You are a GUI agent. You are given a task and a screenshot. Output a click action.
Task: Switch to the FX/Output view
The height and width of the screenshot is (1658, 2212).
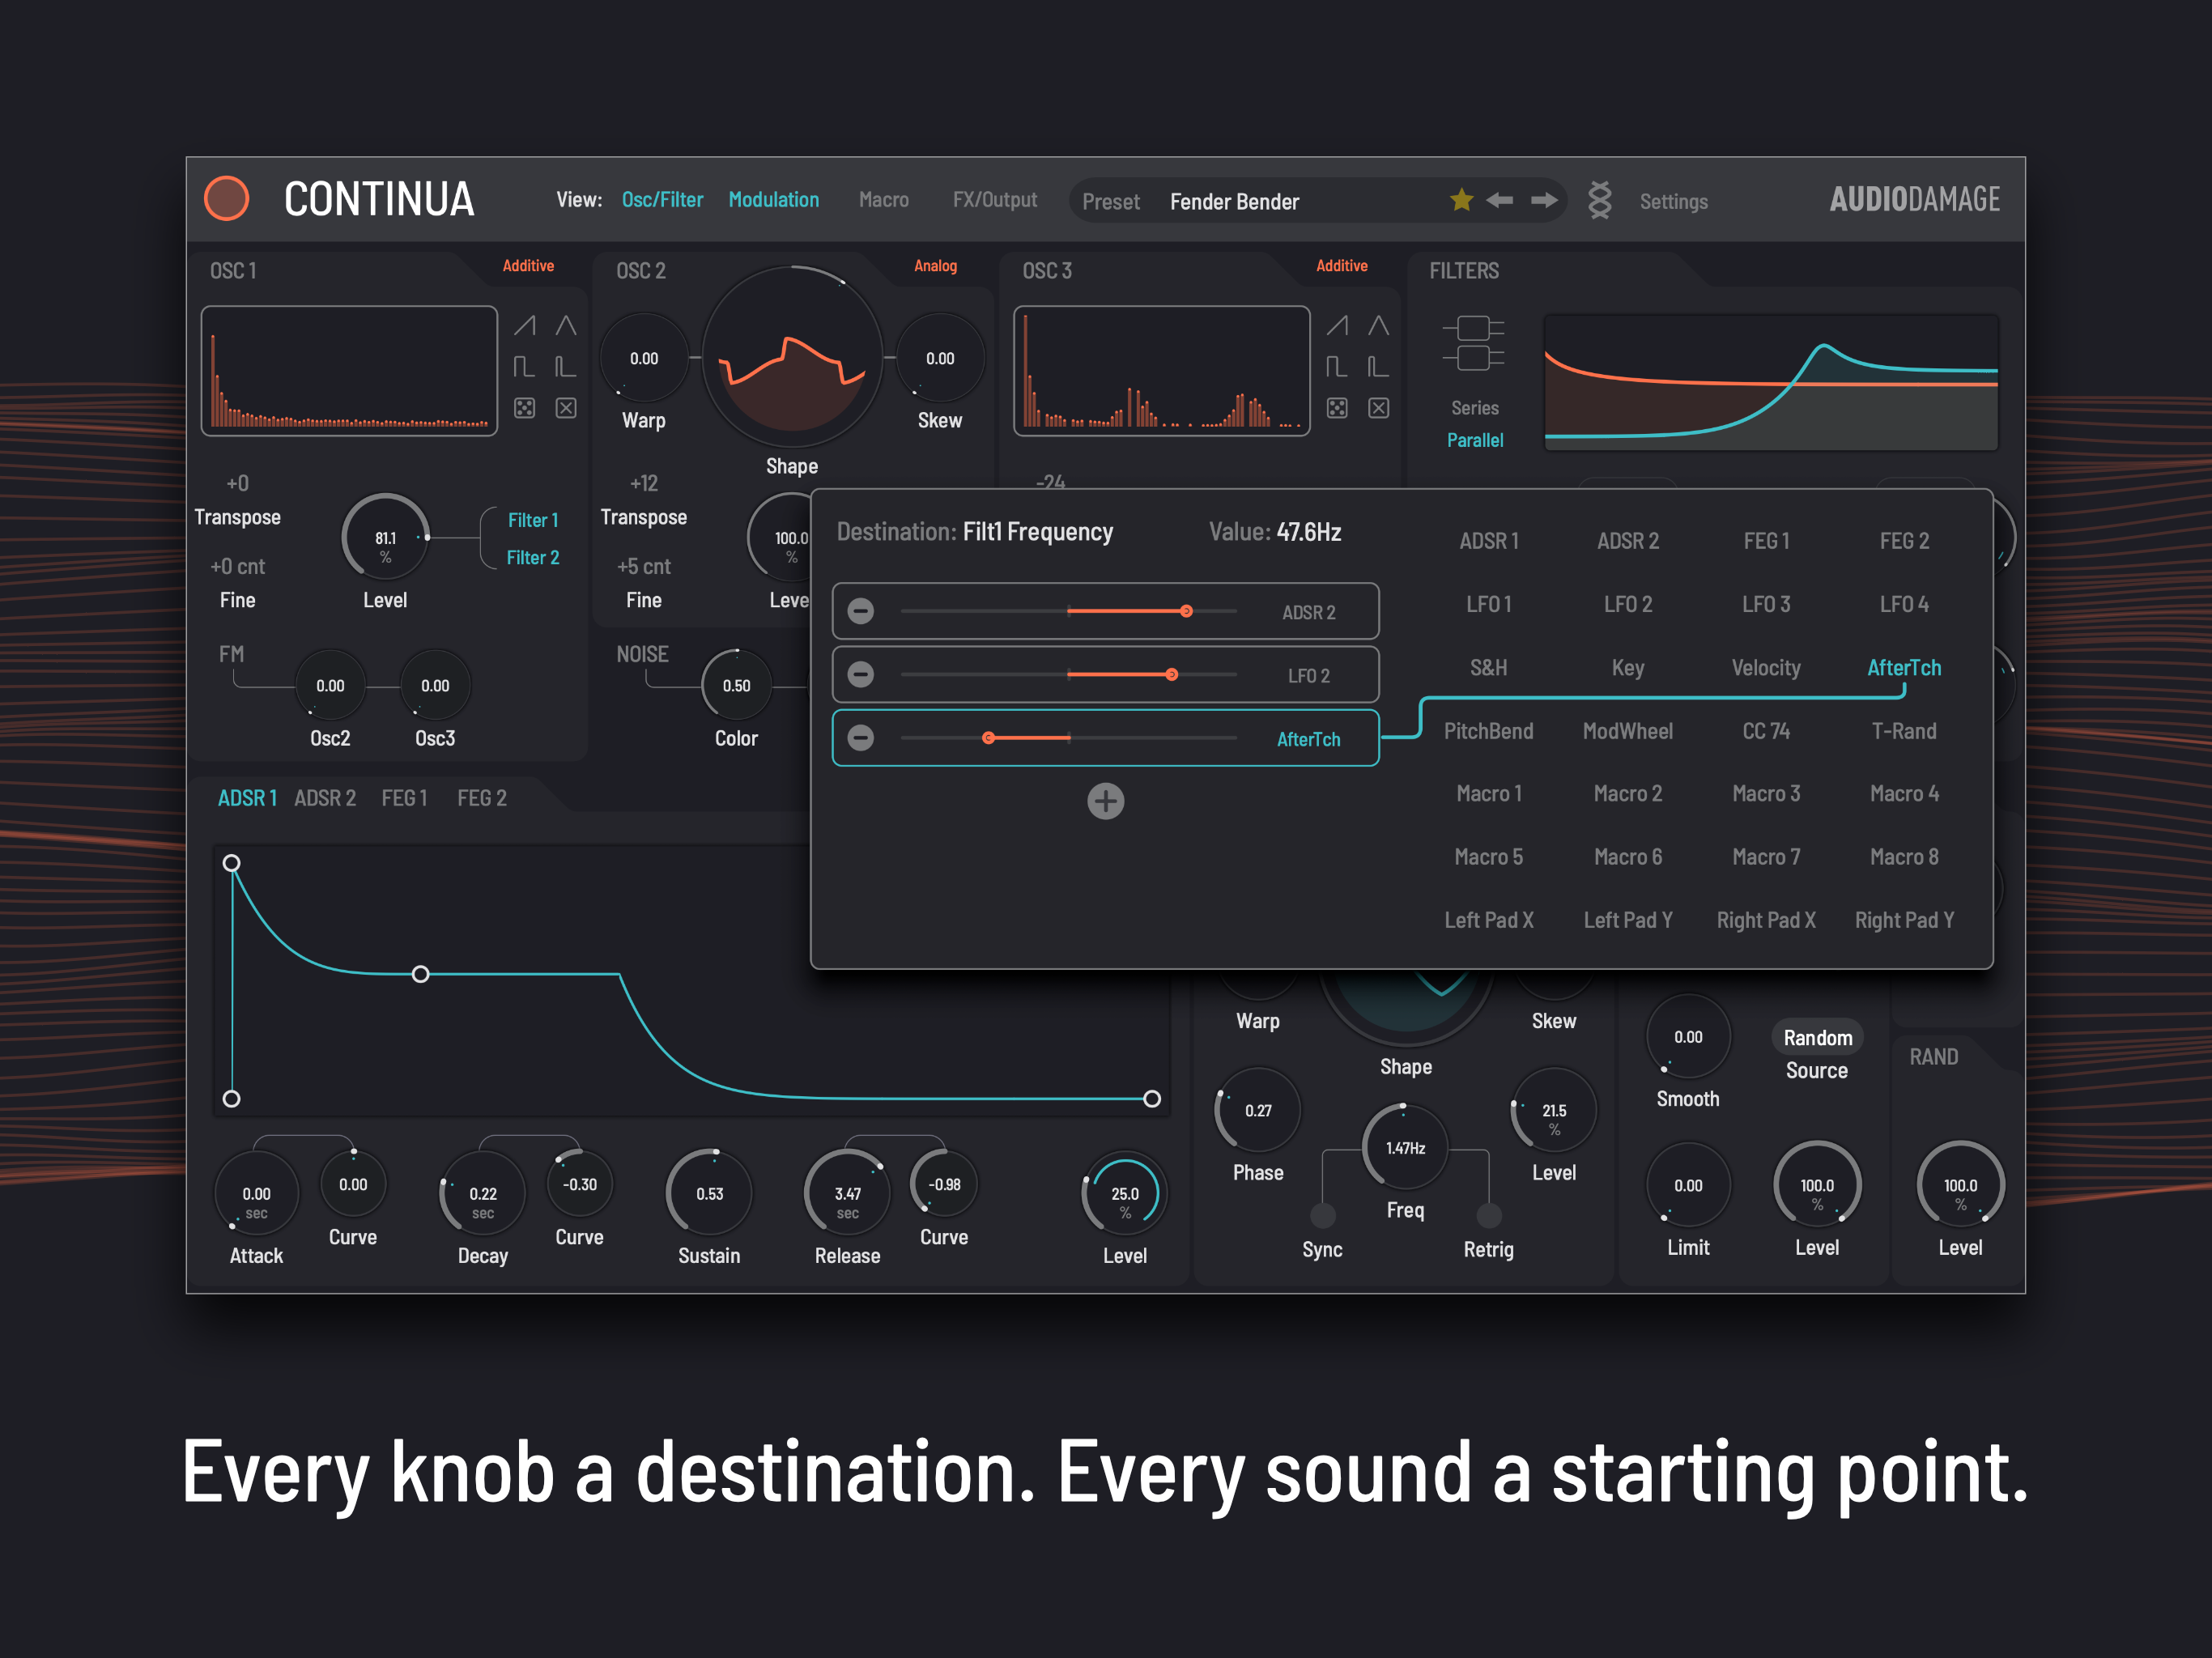pyautogui.click(x=994, y=200)
